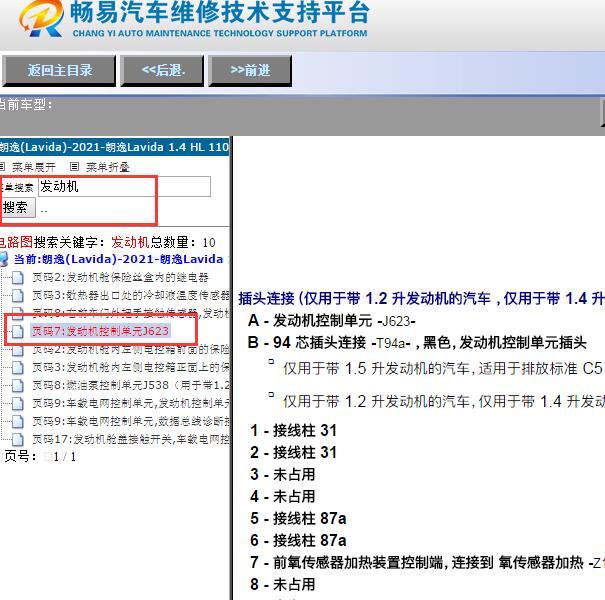Click the vehicle header 朗逸(Lavida)-2021-朗逸Lavida 1.4 HL
This screenshot has height=600, width=605.
pos(115,147)
